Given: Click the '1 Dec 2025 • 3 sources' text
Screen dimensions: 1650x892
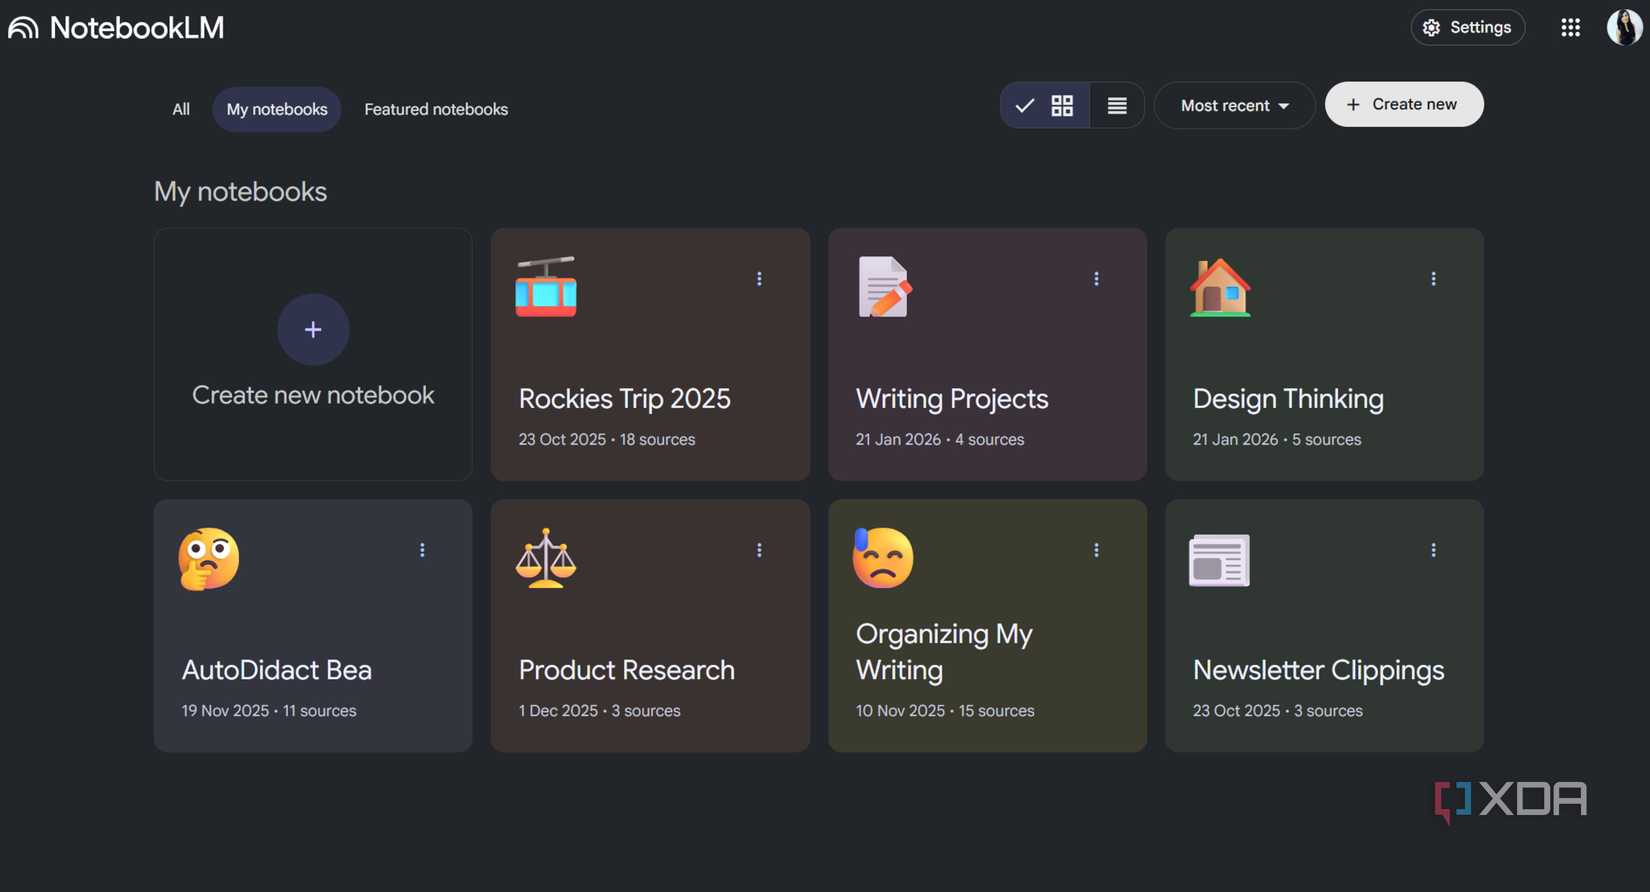Looking at the screenshot, I should point(599,711).
